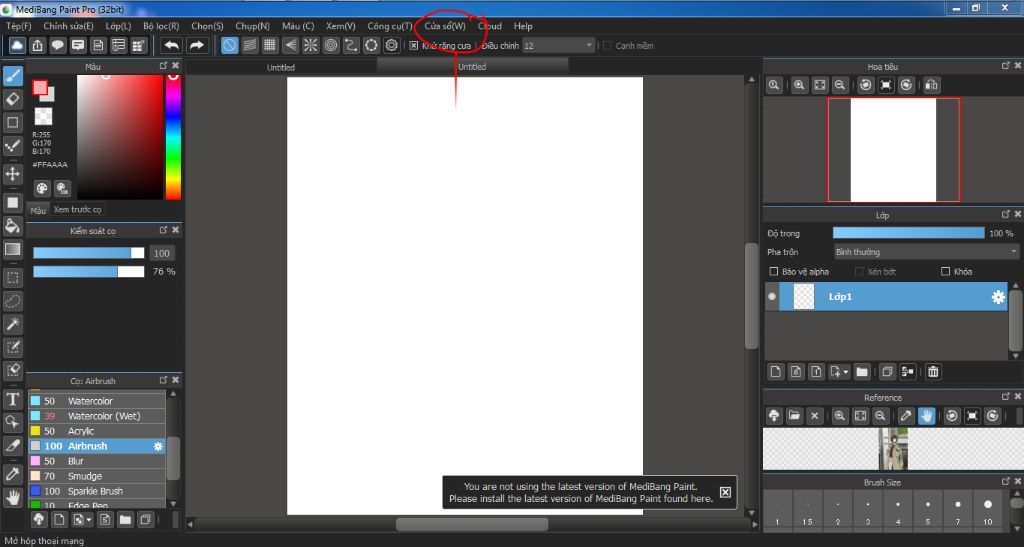Zoom in on Navigator panel
The image size is (1024, 547).
click(x=799, y=85)
